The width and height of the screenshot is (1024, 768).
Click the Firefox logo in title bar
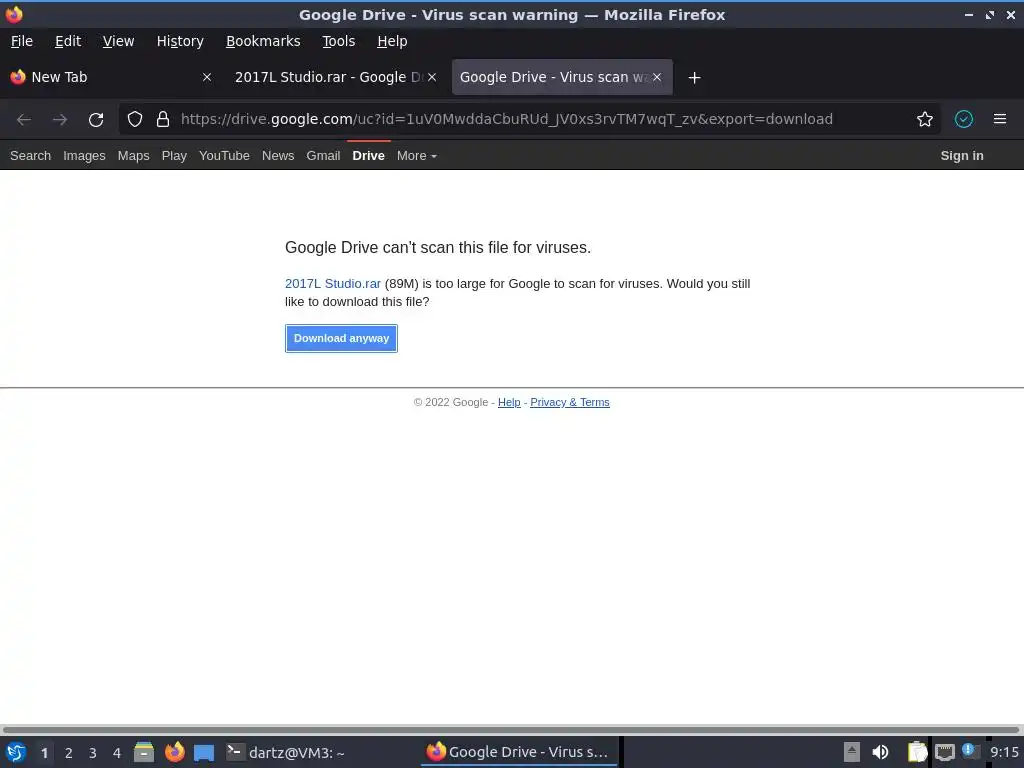tap(14, 14)
